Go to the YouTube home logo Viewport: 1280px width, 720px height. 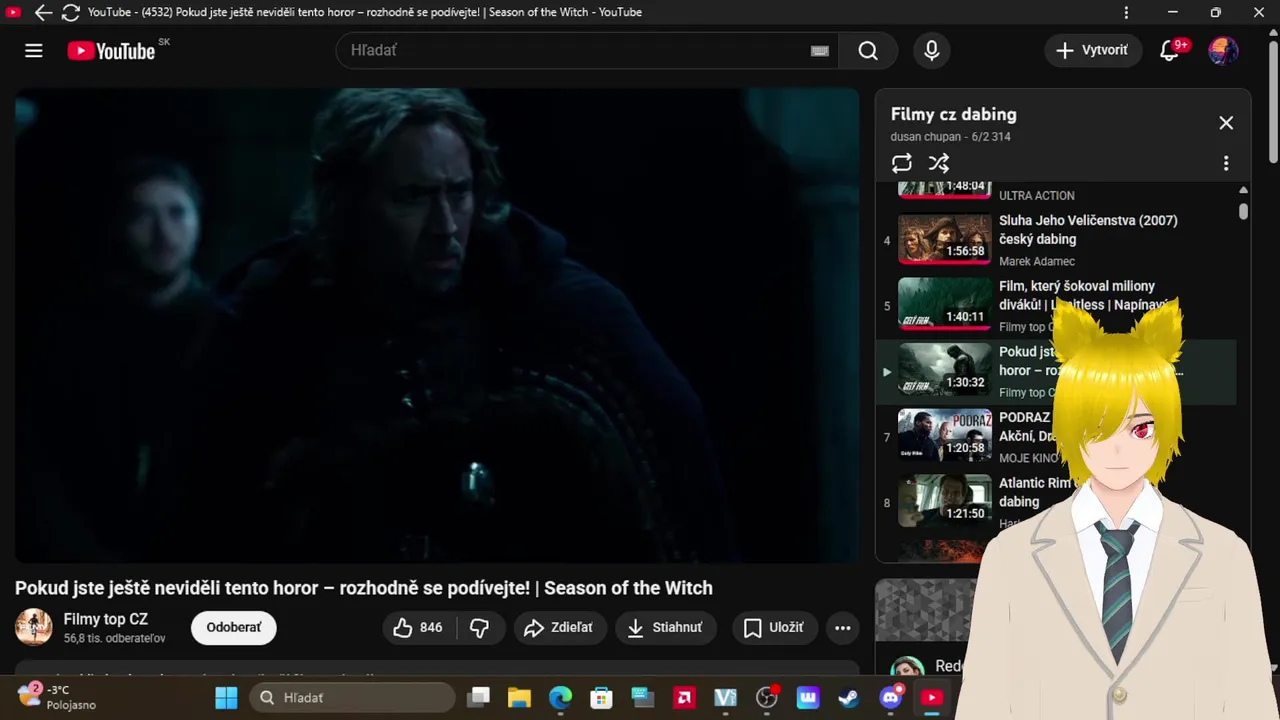tap(111, 51)
